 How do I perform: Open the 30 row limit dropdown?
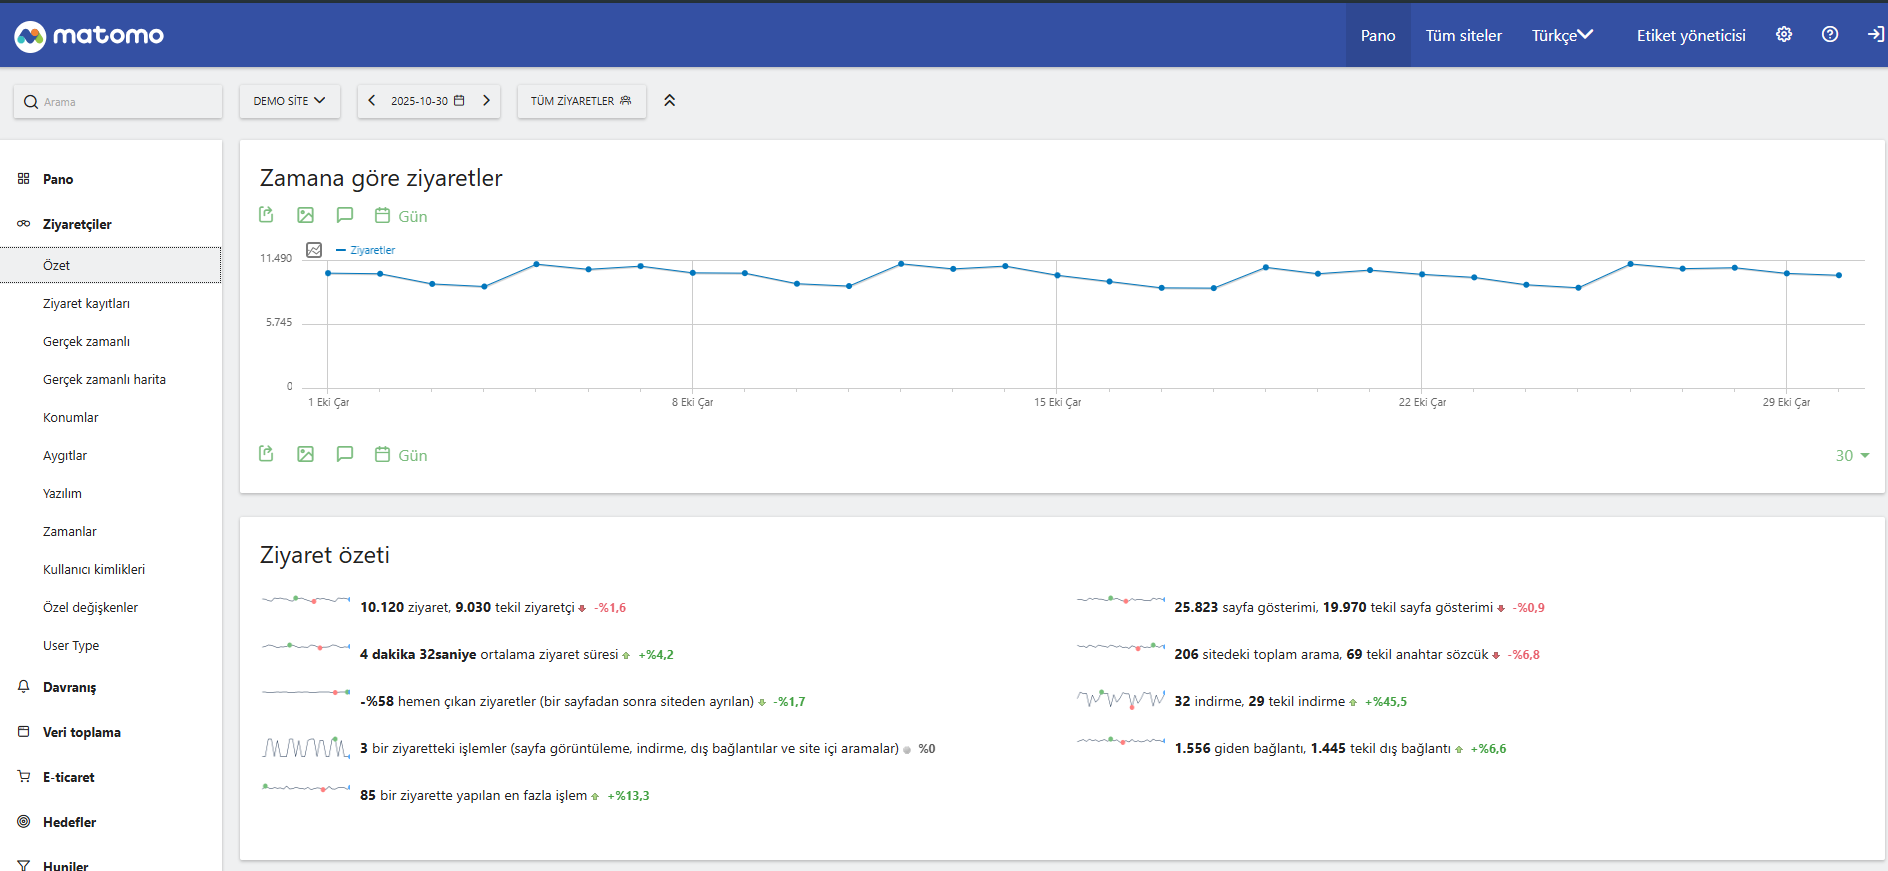point(1851,455)
